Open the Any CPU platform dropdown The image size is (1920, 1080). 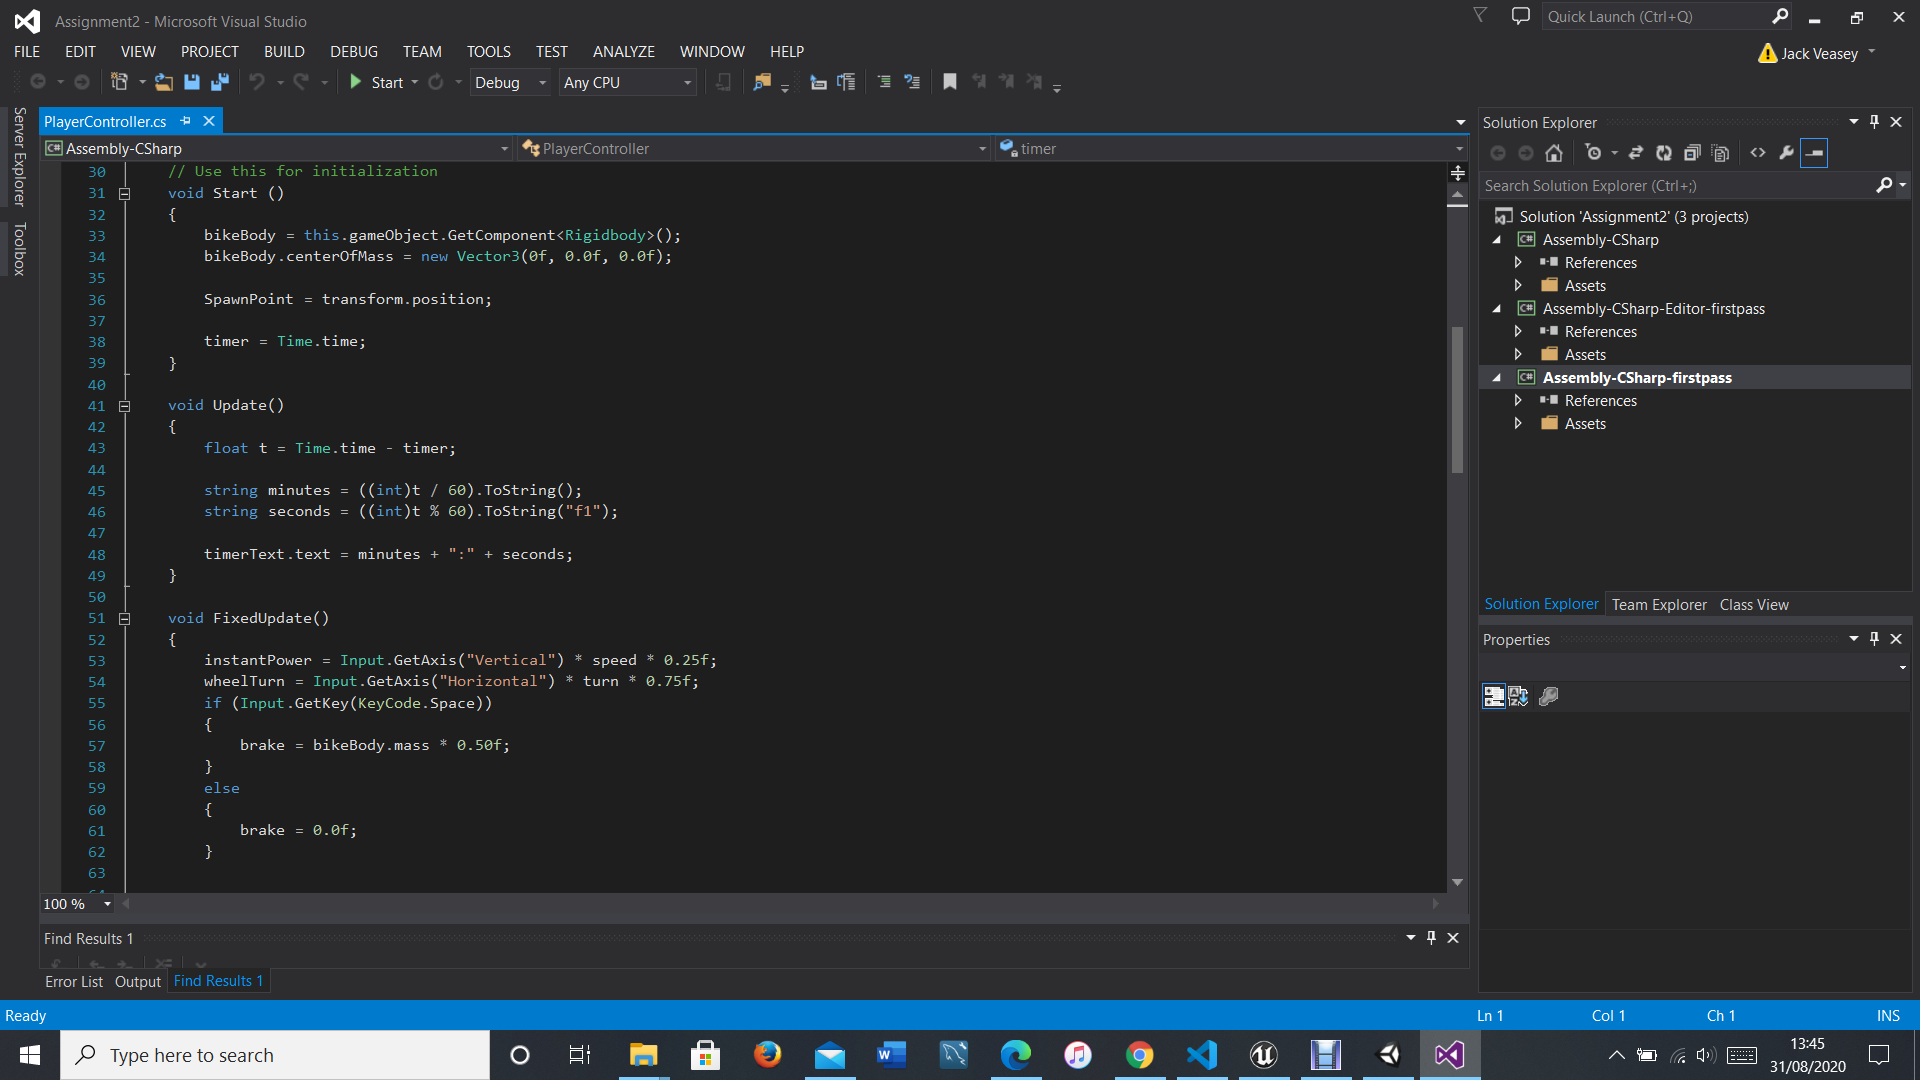coord(627,82)
